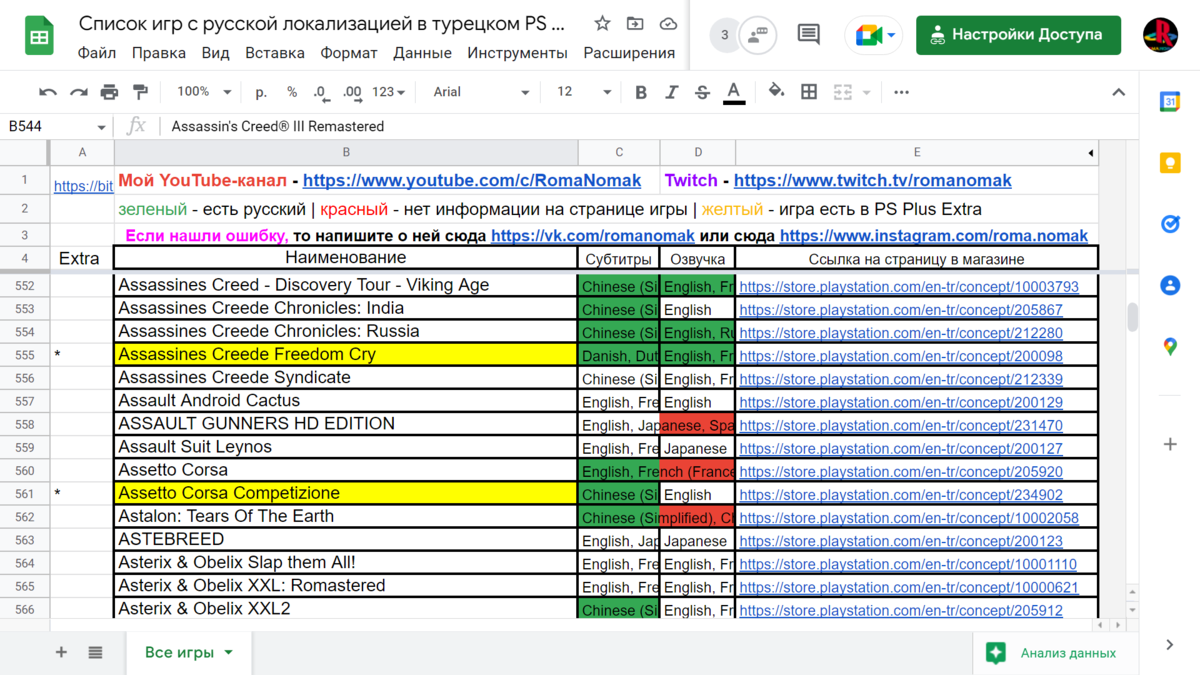Toggle italic formatting
This screenshot has width=1200, height=675.
(x=672, y=92)
